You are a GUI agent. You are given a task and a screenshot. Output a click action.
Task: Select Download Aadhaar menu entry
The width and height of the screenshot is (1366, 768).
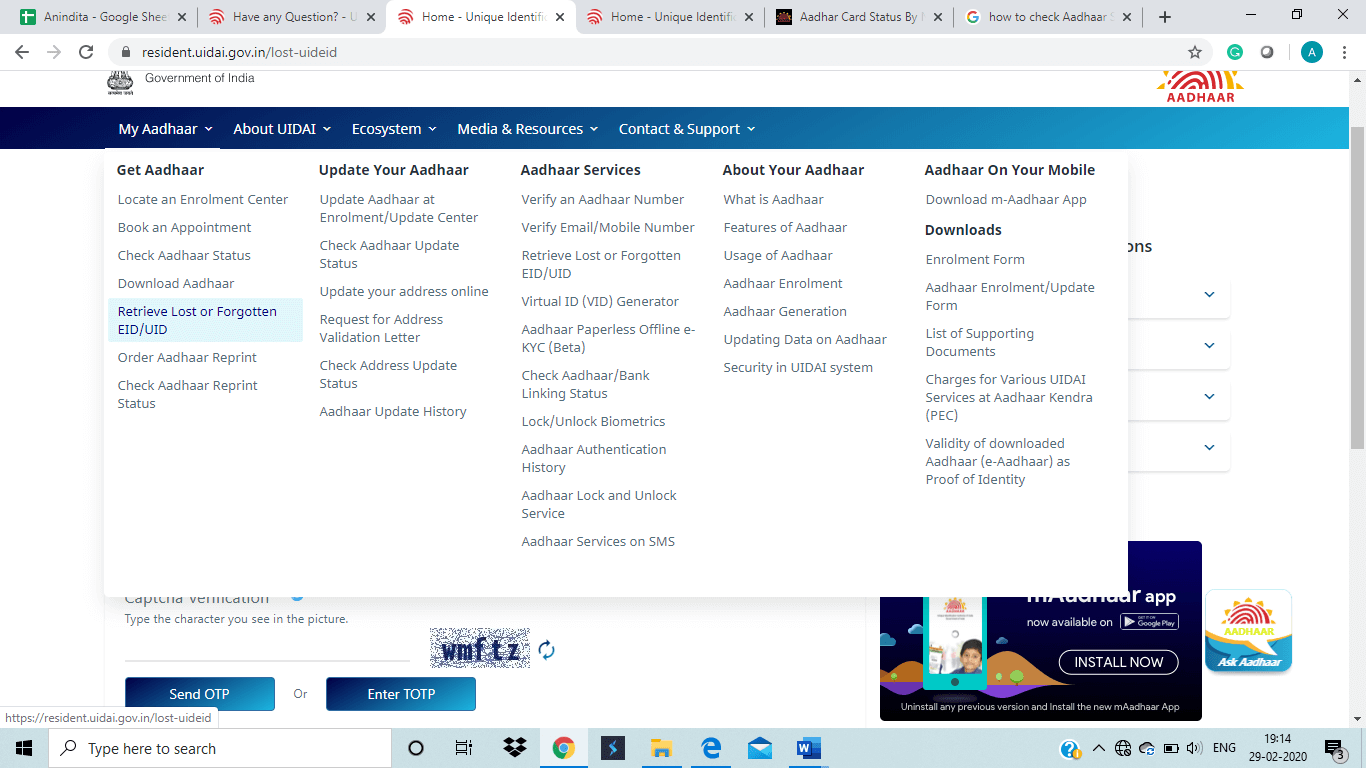pyautogui.click(x=176, y=284)
